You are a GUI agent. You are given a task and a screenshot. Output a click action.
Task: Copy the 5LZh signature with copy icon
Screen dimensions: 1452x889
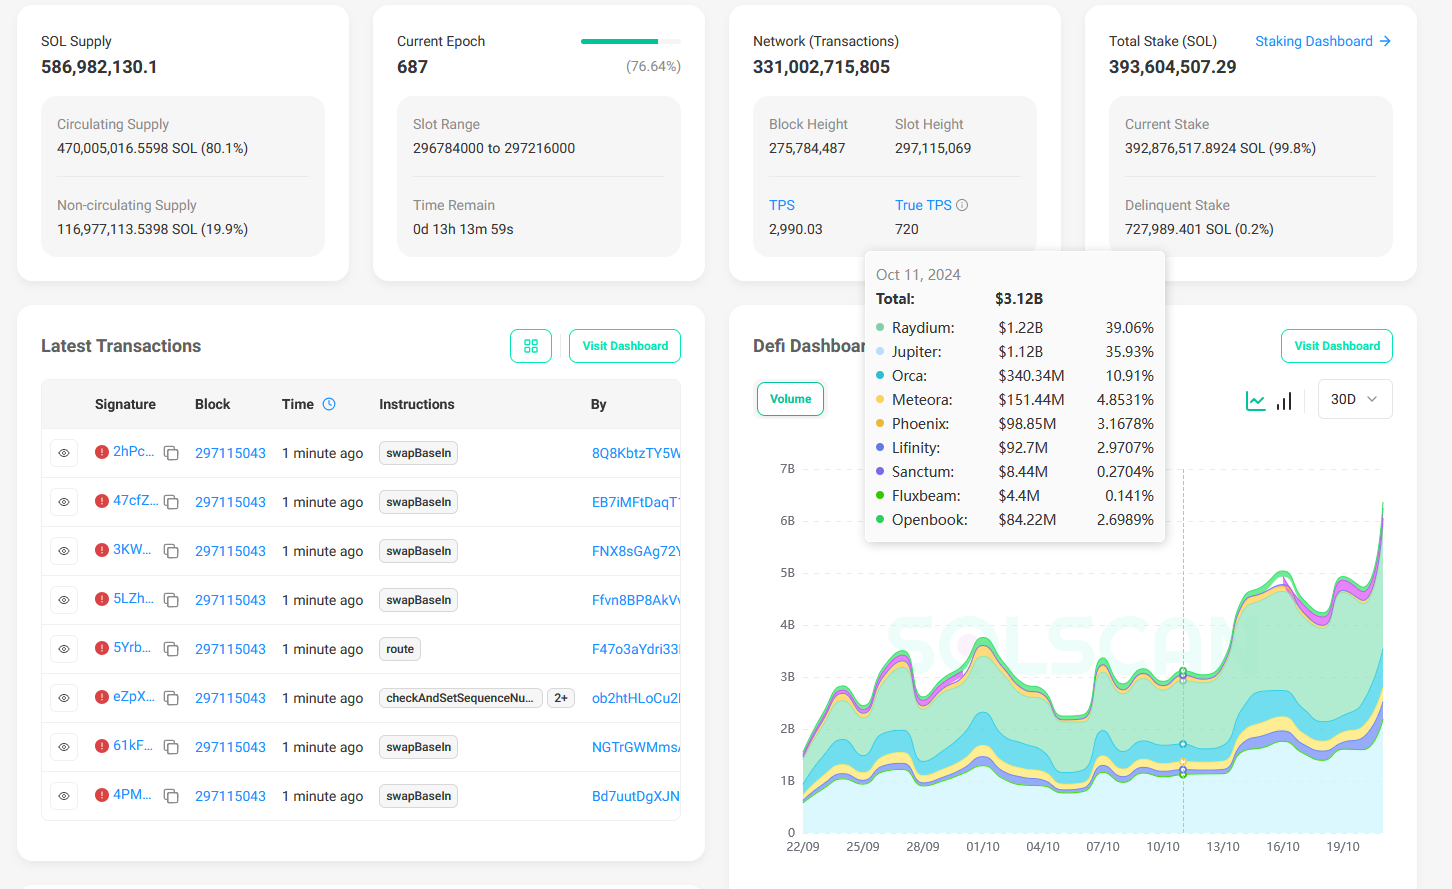coord(171,600)
